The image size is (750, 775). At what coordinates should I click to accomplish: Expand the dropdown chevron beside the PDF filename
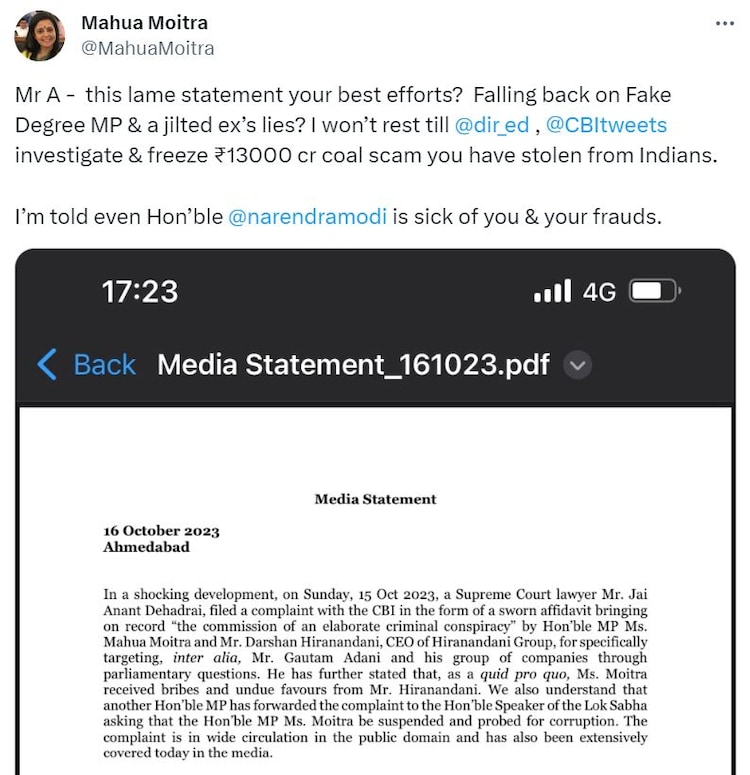coord(576,365)
